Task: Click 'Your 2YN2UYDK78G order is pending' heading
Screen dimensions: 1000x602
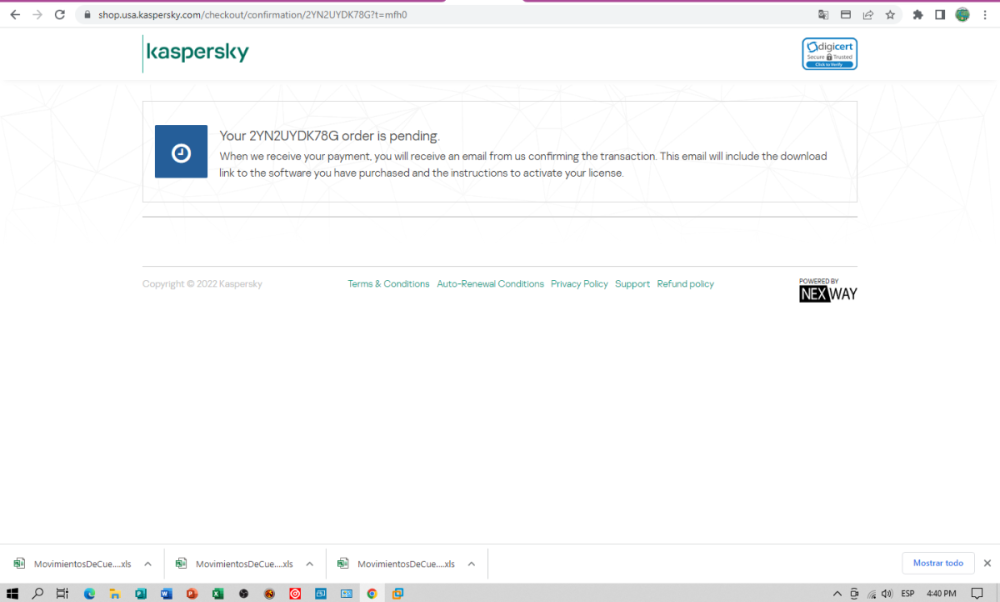Action: coord(330,136)
